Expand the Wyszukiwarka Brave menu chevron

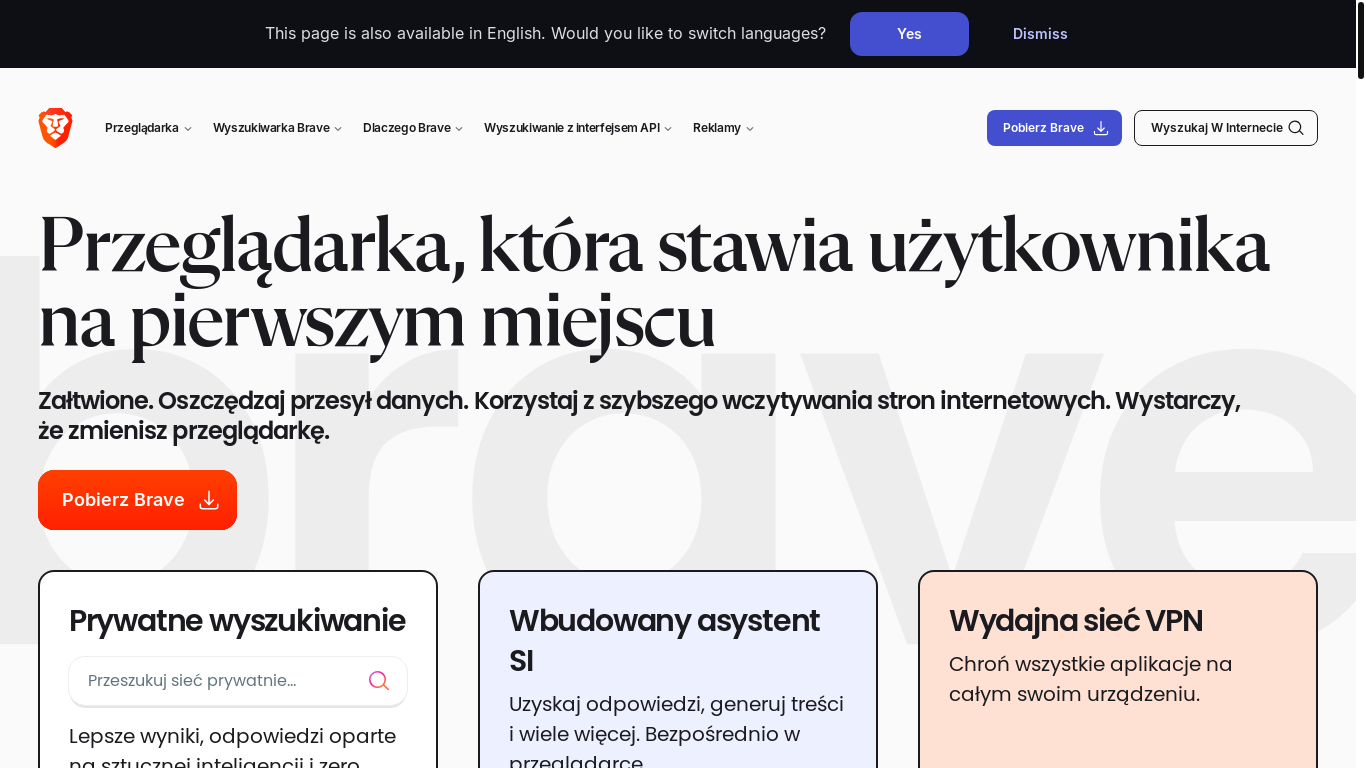(x=338, y=129)
